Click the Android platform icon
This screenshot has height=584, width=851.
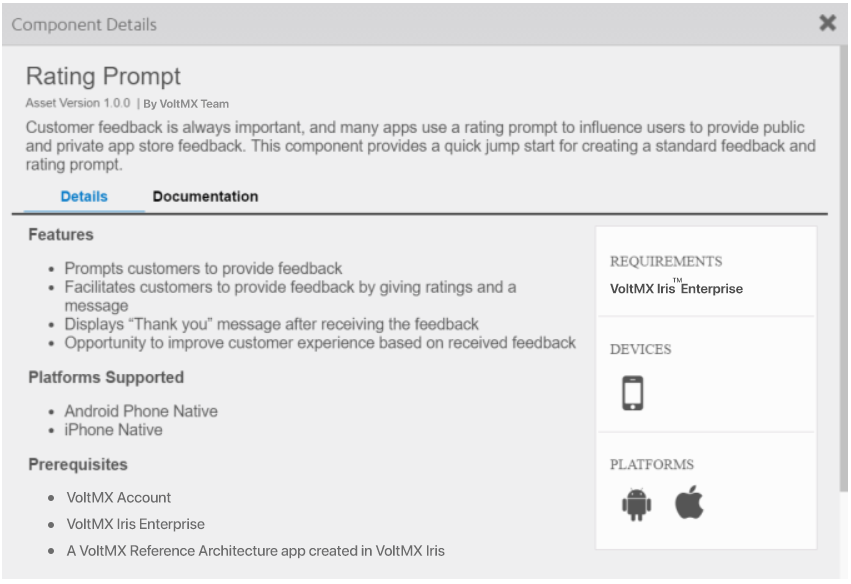(636, 505)
